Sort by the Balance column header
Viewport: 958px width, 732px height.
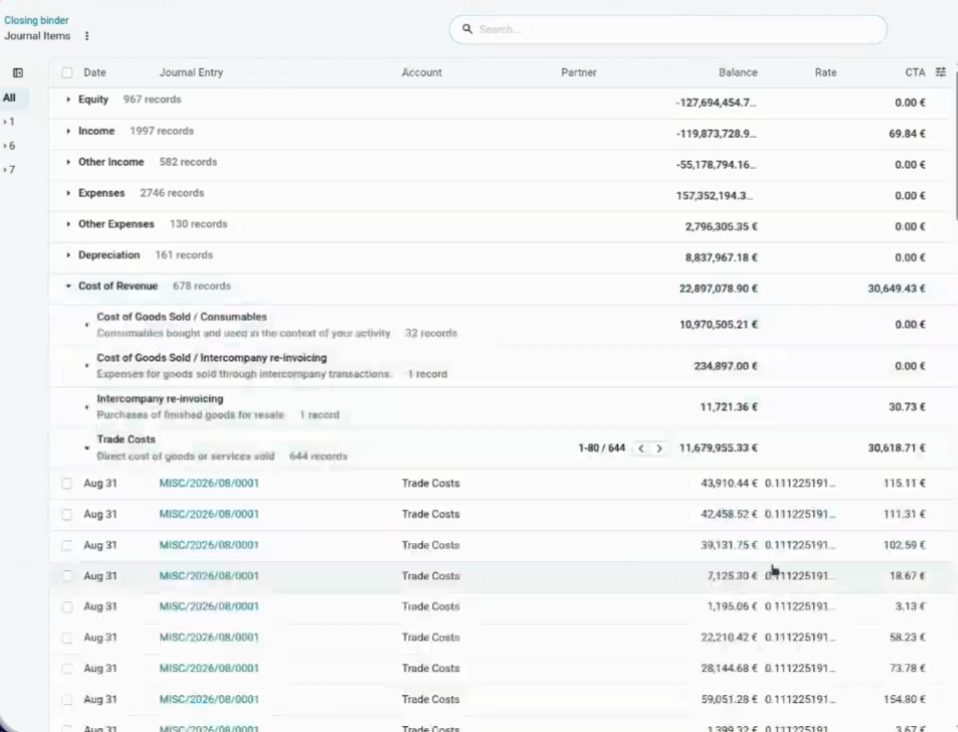(x=738, y=73)
